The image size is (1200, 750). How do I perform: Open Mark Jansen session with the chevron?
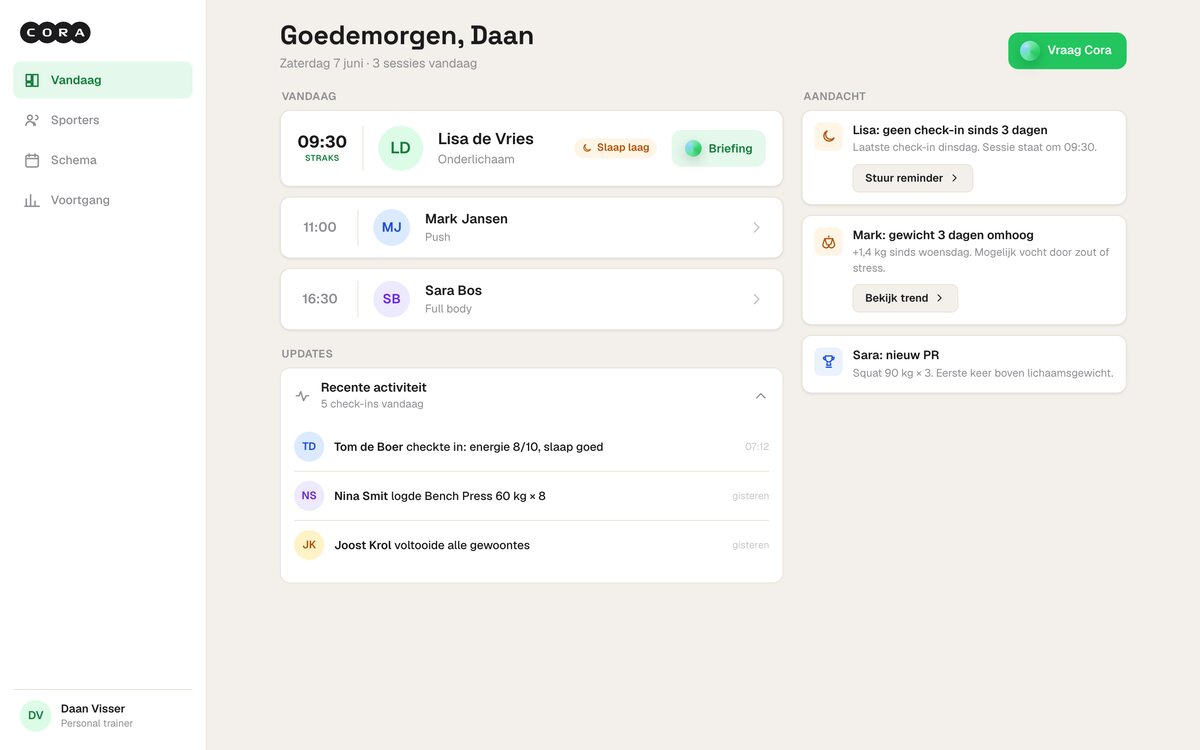tap(757, 228)
